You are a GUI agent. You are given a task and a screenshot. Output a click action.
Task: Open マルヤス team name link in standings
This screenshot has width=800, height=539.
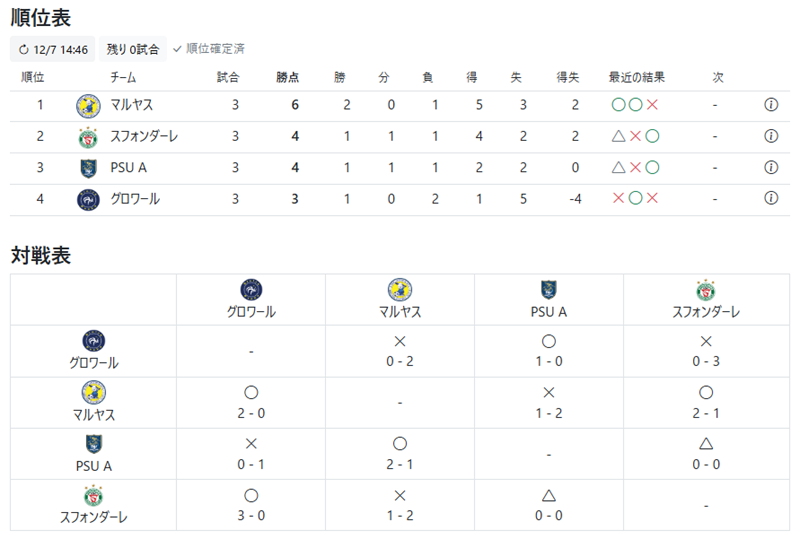(132, 105)
